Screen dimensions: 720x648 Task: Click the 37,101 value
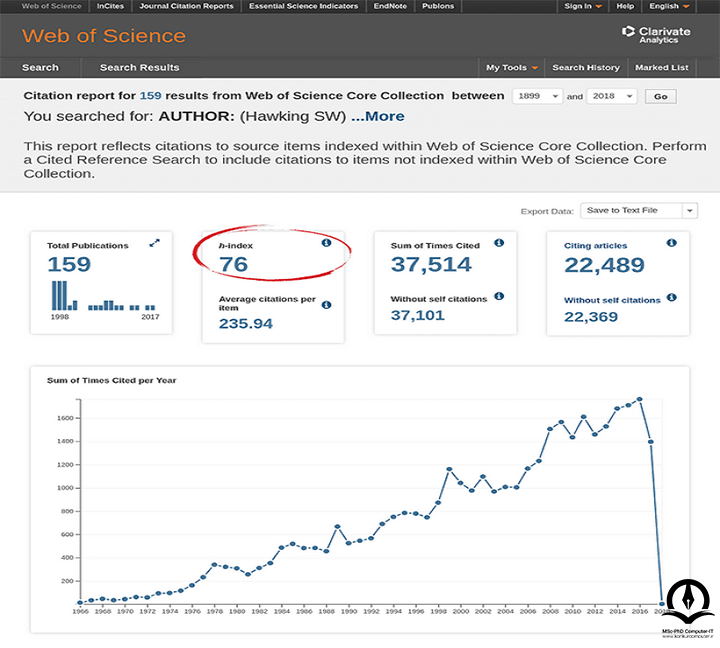click(417, 316)
